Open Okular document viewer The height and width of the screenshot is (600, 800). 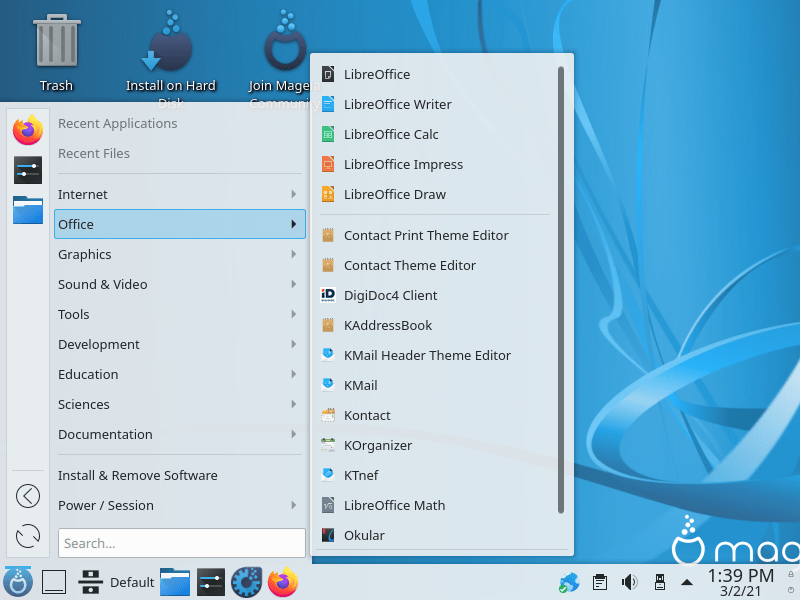435,536
